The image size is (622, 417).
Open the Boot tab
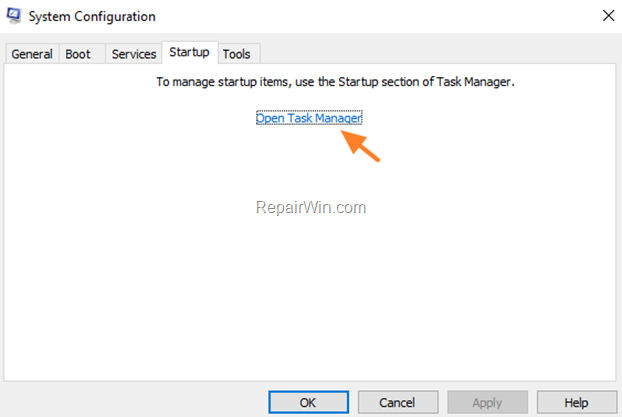[x=78, y=54]
